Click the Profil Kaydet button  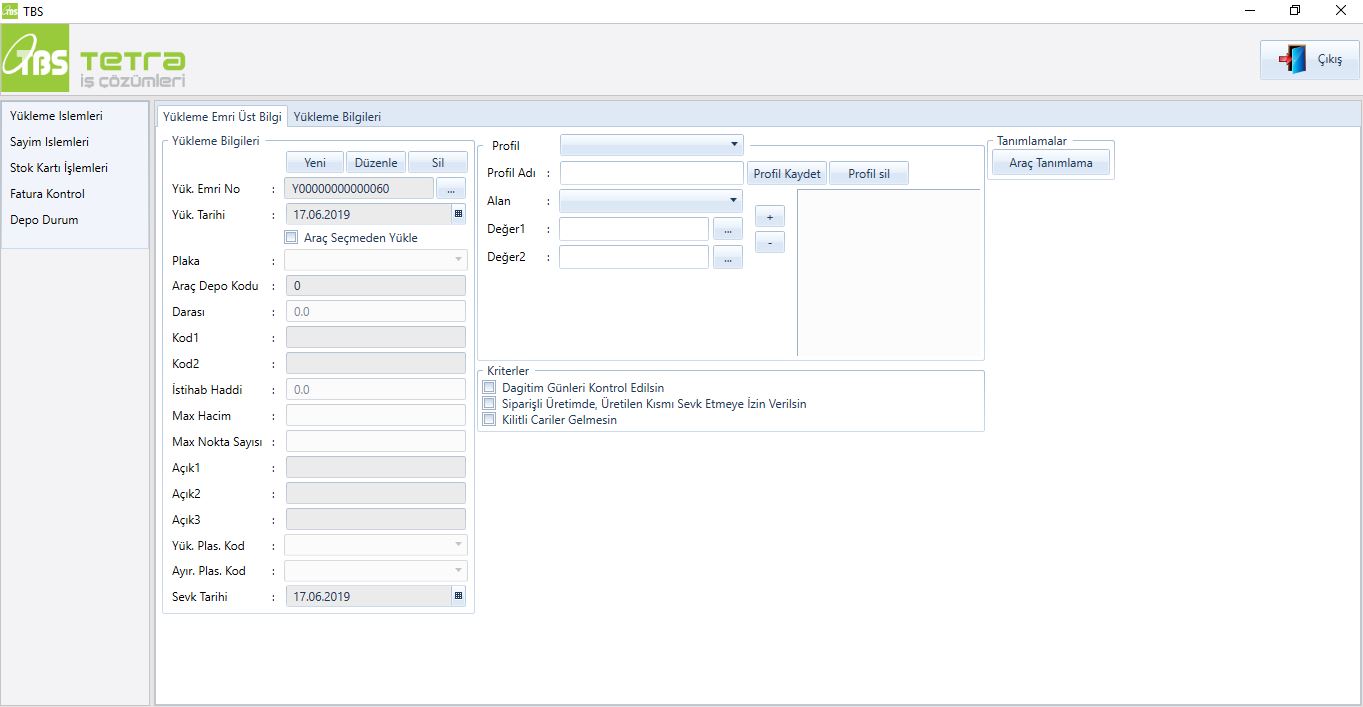(x=786, y=174)
